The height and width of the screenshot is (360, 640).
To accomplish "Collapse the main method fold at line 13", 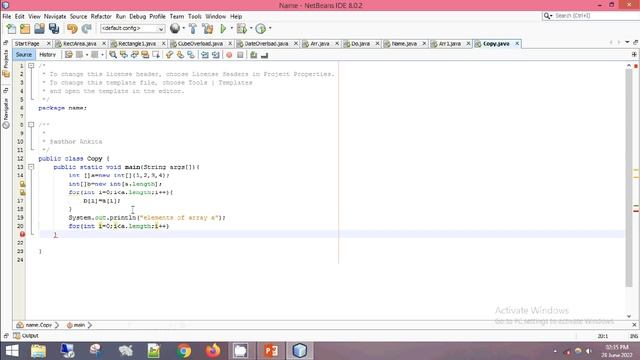I will click(31, 167).
